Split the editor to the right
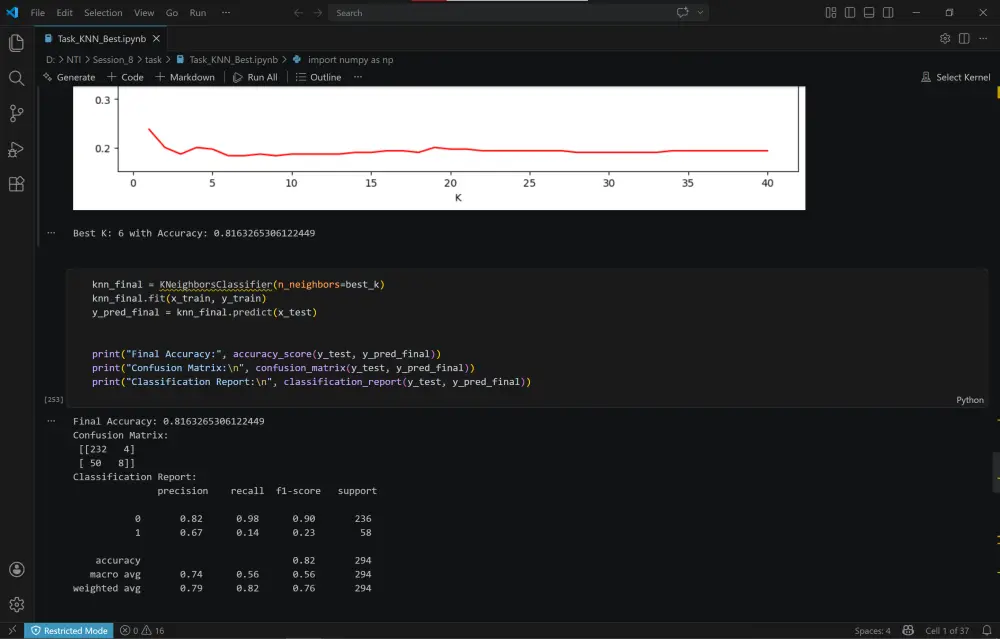The image size is (1000, 639). (x=964, y=38)
